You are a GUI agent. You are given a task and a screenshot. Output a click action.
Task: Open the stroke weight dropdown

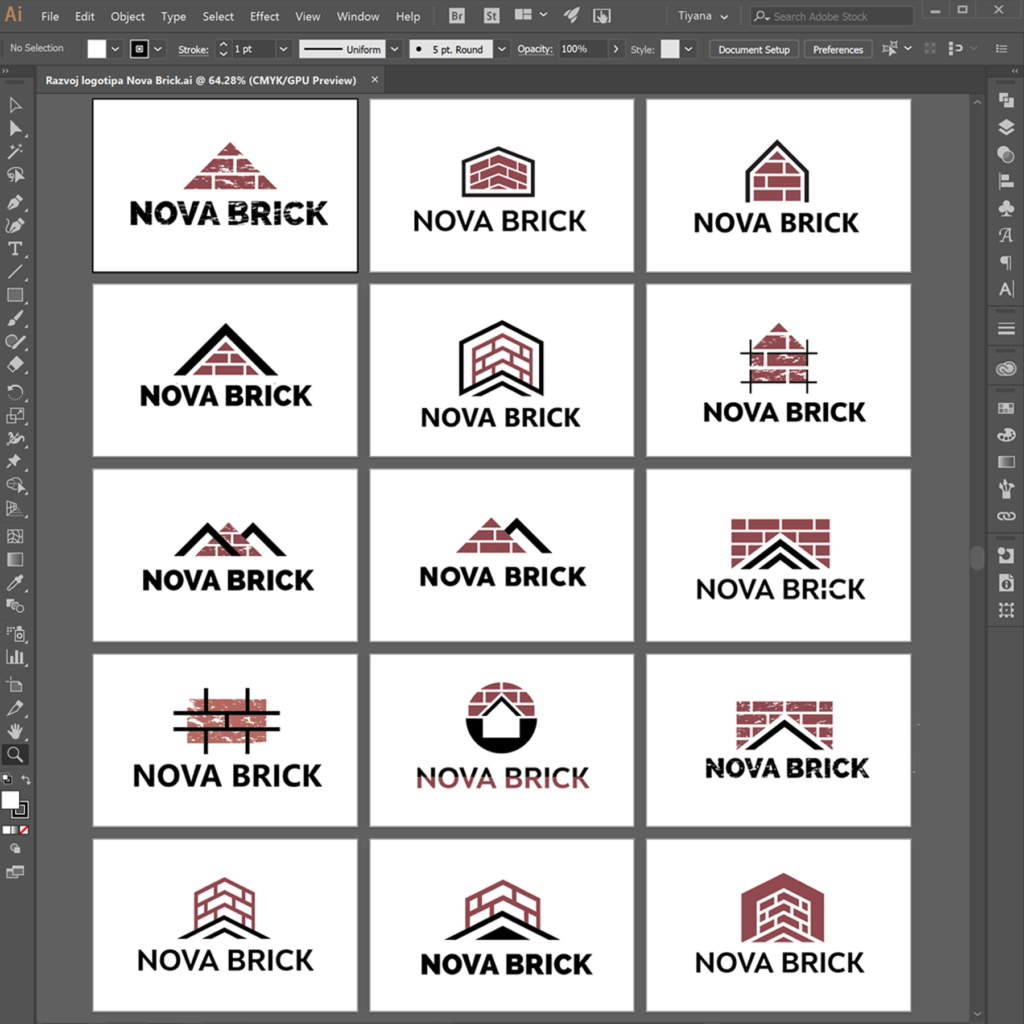(x=283, y=48)
